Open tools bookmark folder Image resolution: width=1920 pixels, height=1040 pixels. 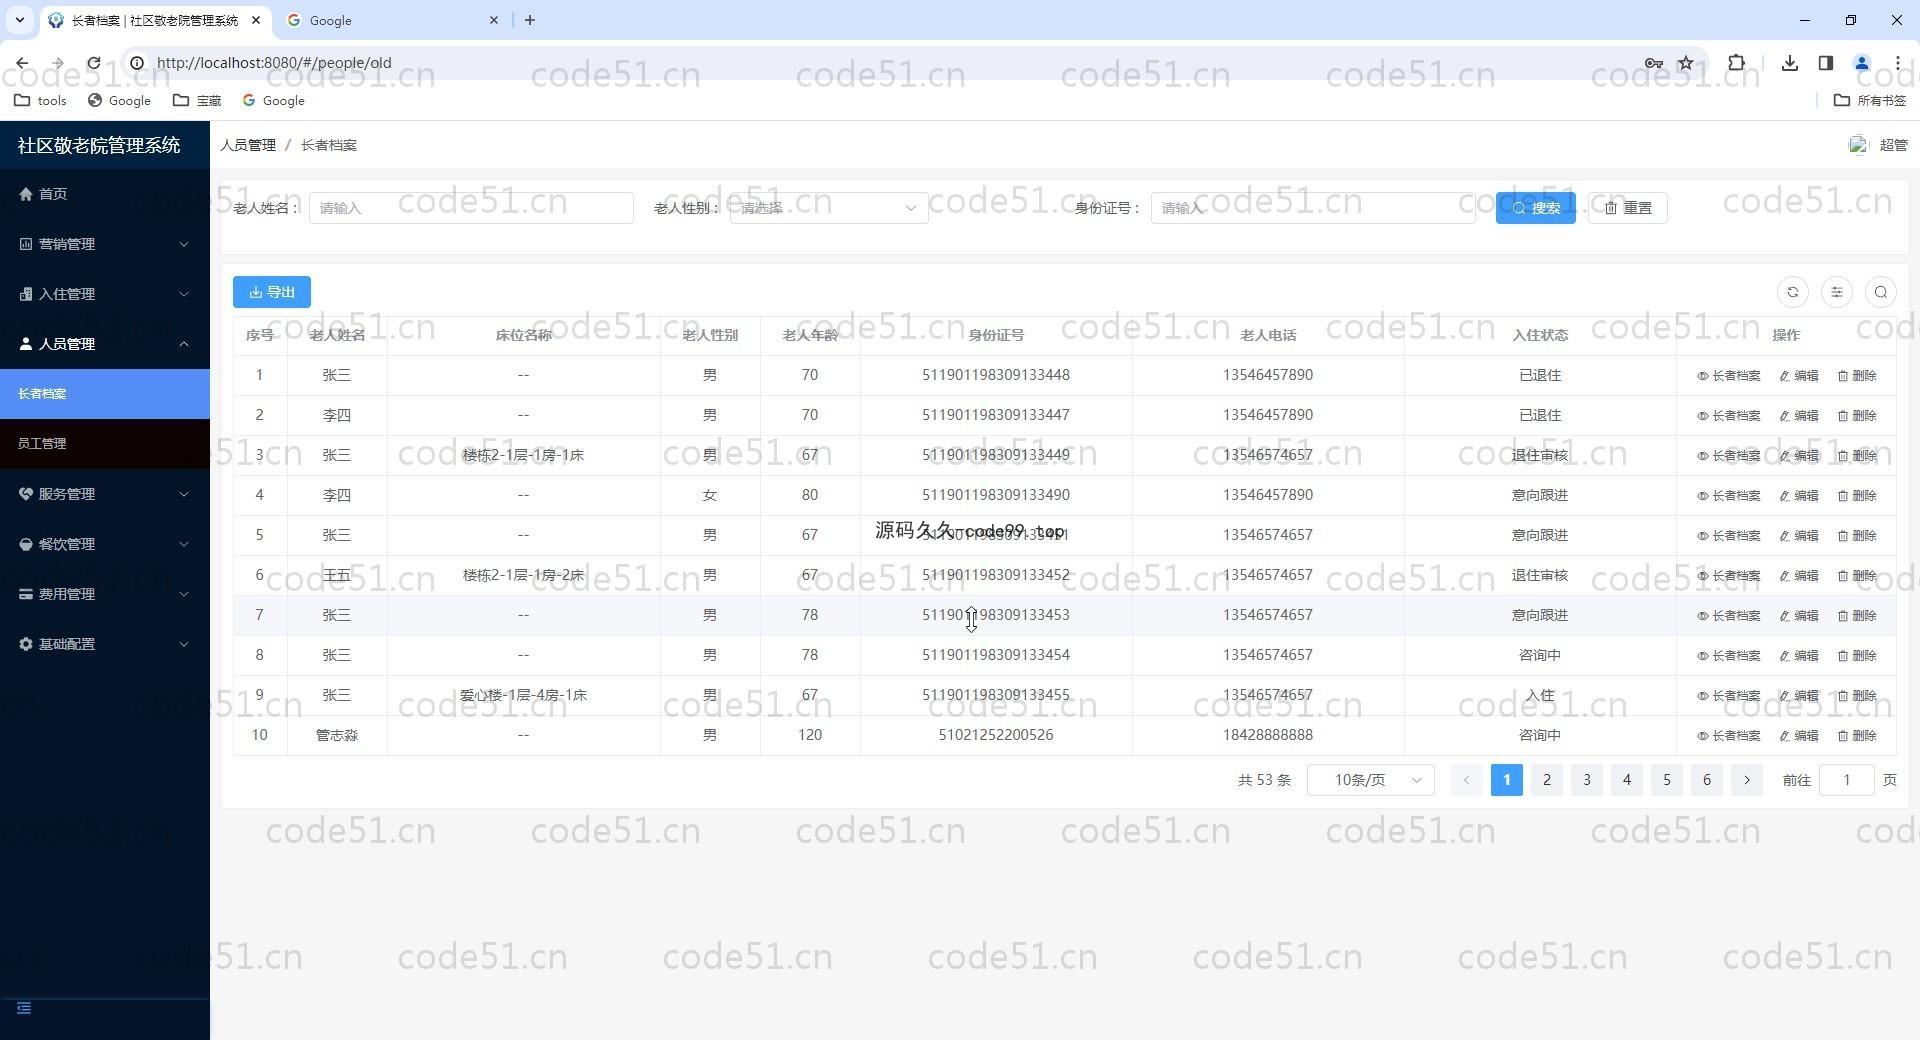(x=40, y=100)
